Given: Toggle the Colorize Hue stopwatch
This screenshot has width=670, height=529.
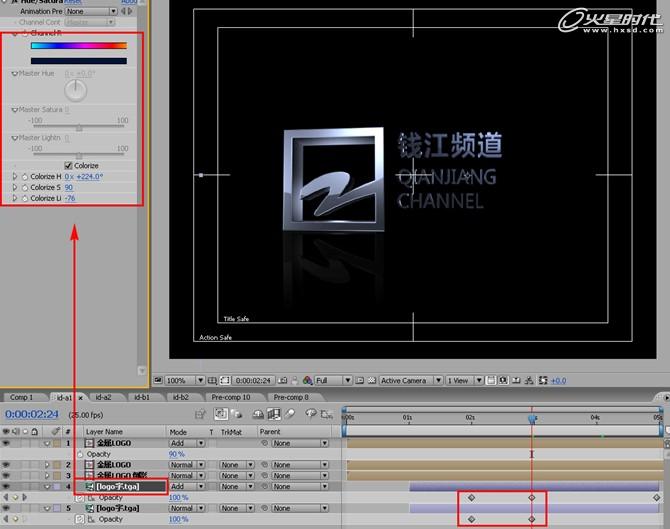Looking at the screenshot, I should tap(24, 176).
